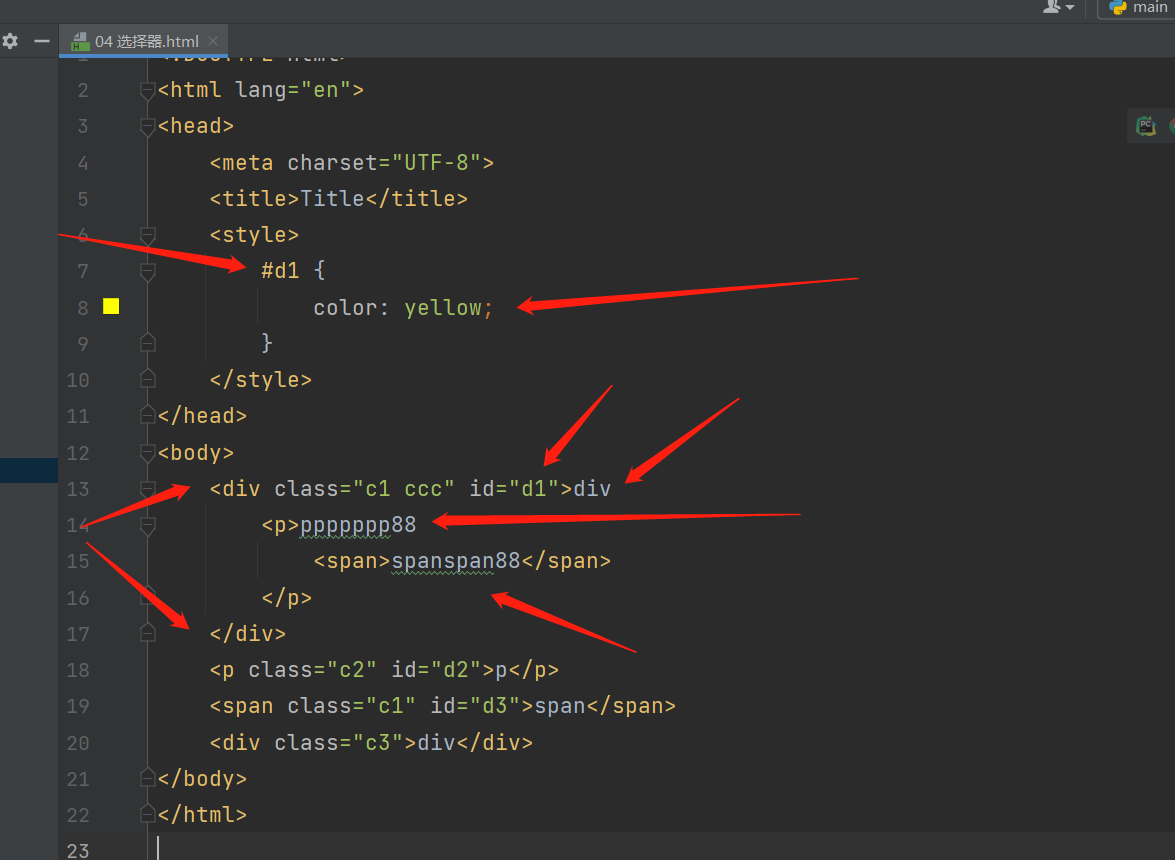Click line number 5 in gutter

click(x=82, y=199)
